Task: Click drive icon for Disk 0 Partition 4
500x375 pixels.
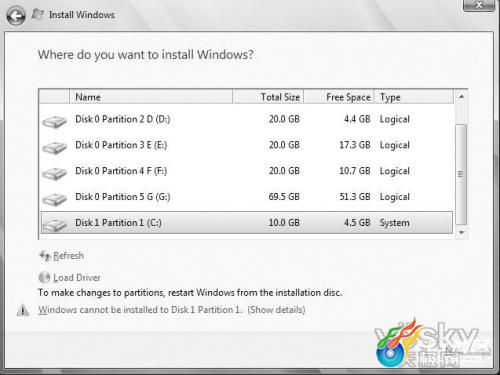Action: click(x=54, y=173)
